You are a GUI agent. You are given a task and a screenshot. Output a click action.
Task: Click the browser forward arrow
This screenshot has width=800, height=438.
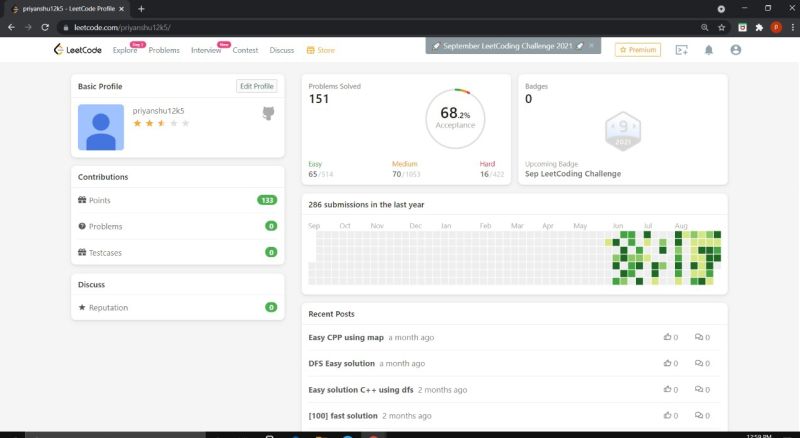point(28,28)
